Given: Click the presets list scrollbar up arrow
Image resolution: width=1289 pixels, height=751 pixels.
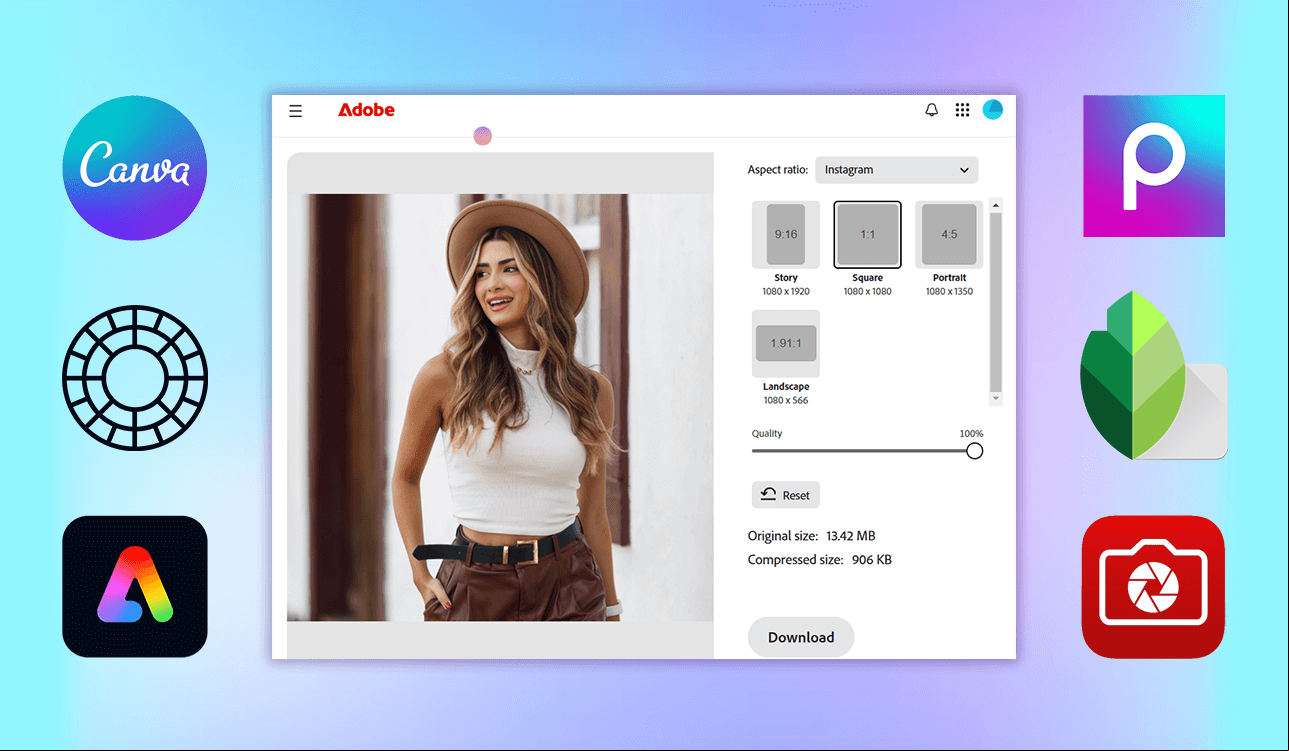Looking at the screenshot, I should click(996, 205).
